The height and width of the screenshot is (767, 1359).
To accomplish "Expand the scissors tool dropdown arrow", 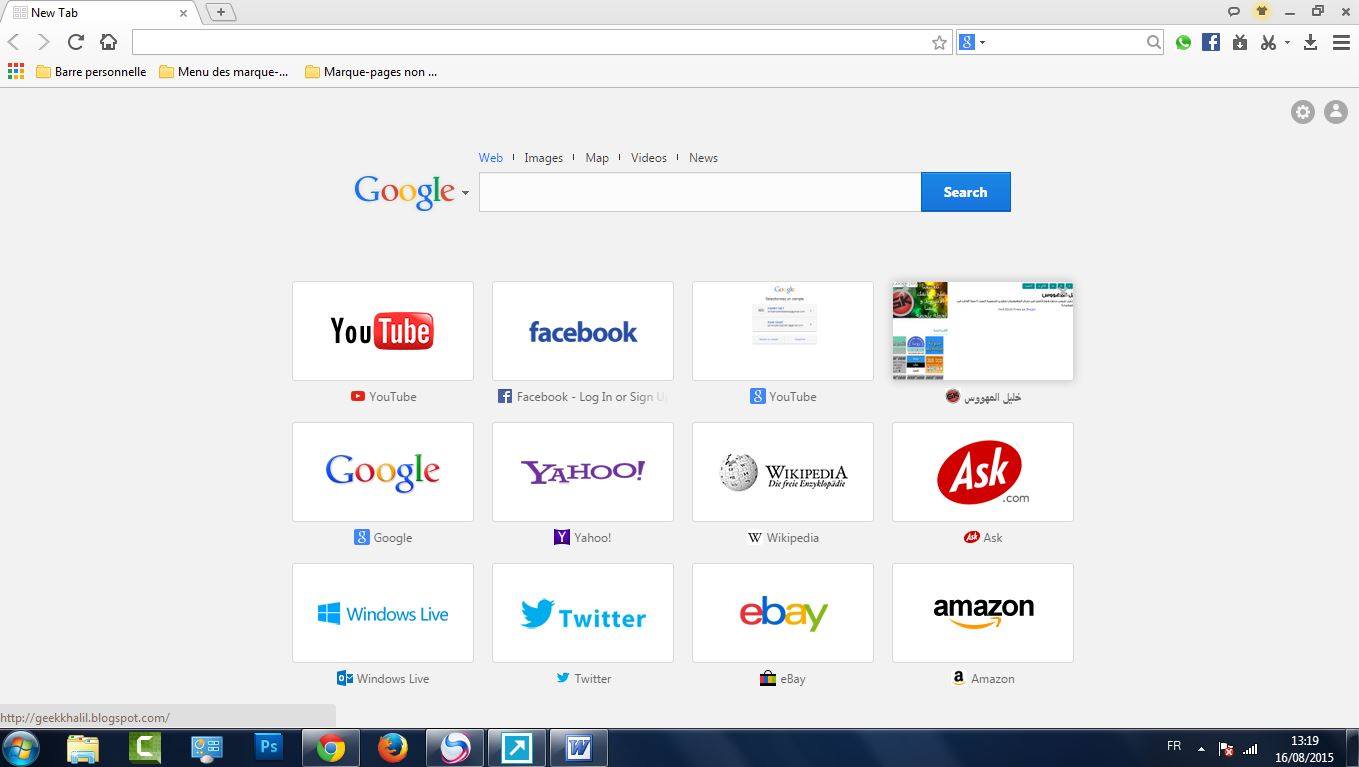I will (1287, 42).
